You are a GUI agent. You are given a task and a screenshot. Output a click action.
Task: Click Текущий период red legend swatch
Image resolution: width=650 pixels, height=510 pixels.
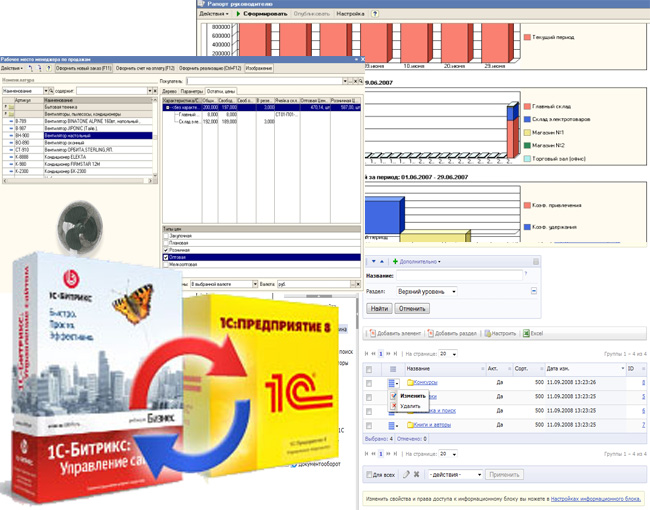(527, 37)
